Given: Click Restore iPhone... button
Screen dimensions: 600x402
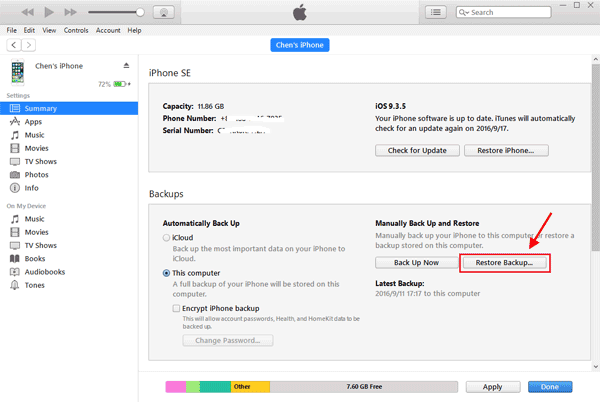Looking at the screenshot, I should point(506,150).
